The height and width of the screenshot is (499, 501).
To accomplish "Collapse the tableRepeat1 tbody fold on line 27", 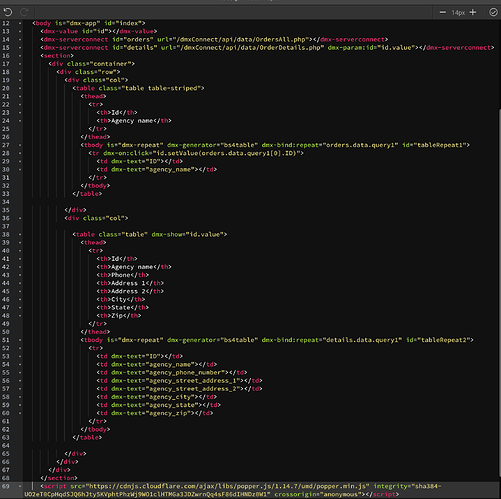I will 20,145.
